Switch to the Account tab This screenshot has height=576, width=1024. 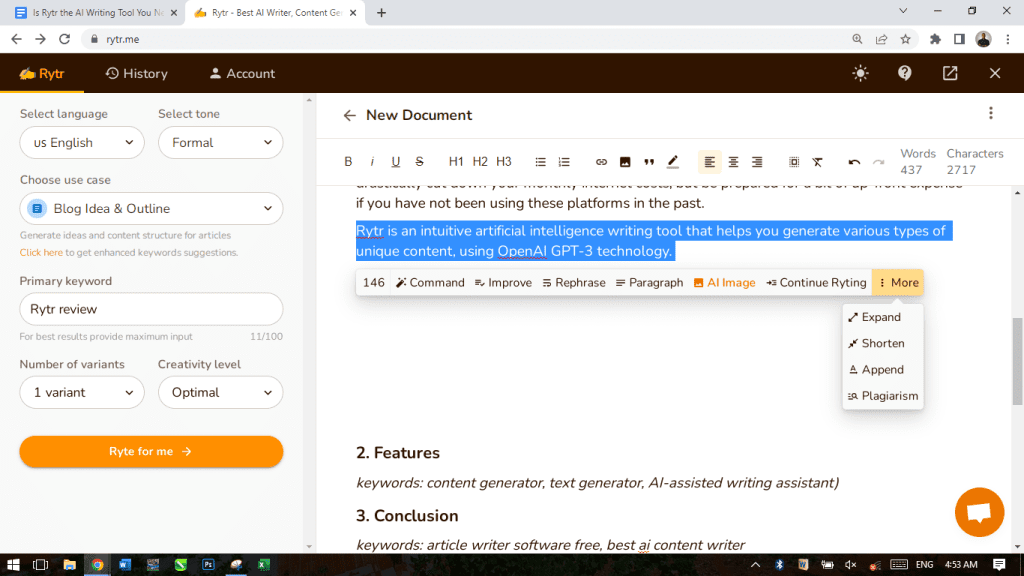pos(242,74)
